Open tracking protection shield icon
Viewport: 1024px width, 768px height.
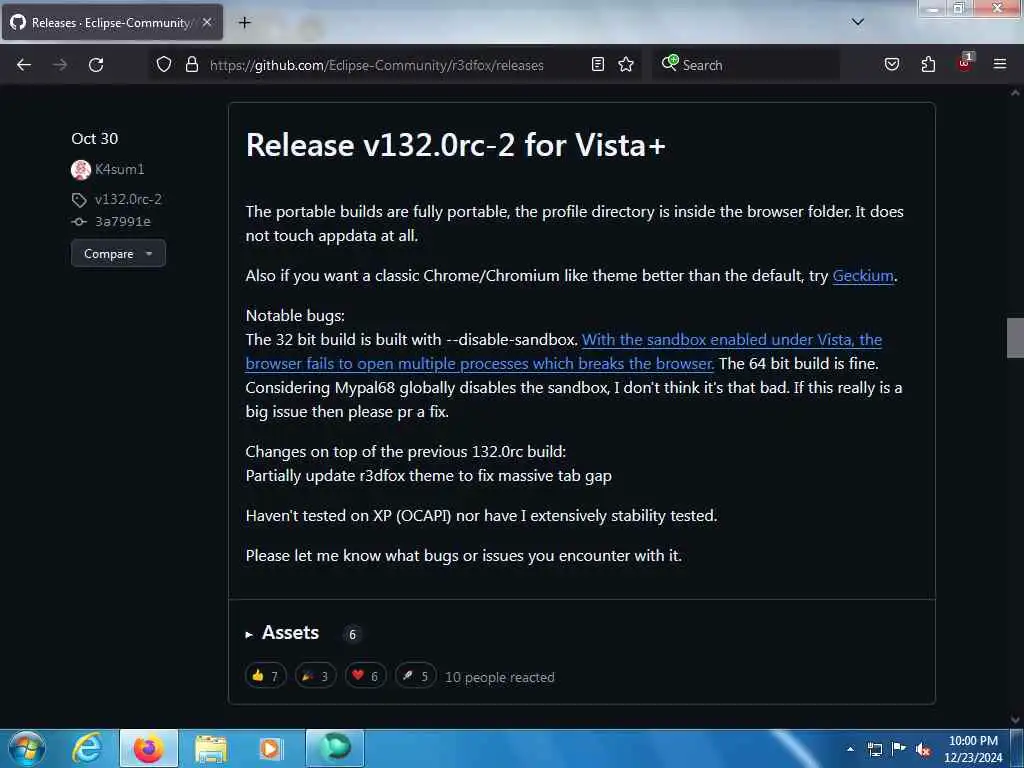coord(164,64)
